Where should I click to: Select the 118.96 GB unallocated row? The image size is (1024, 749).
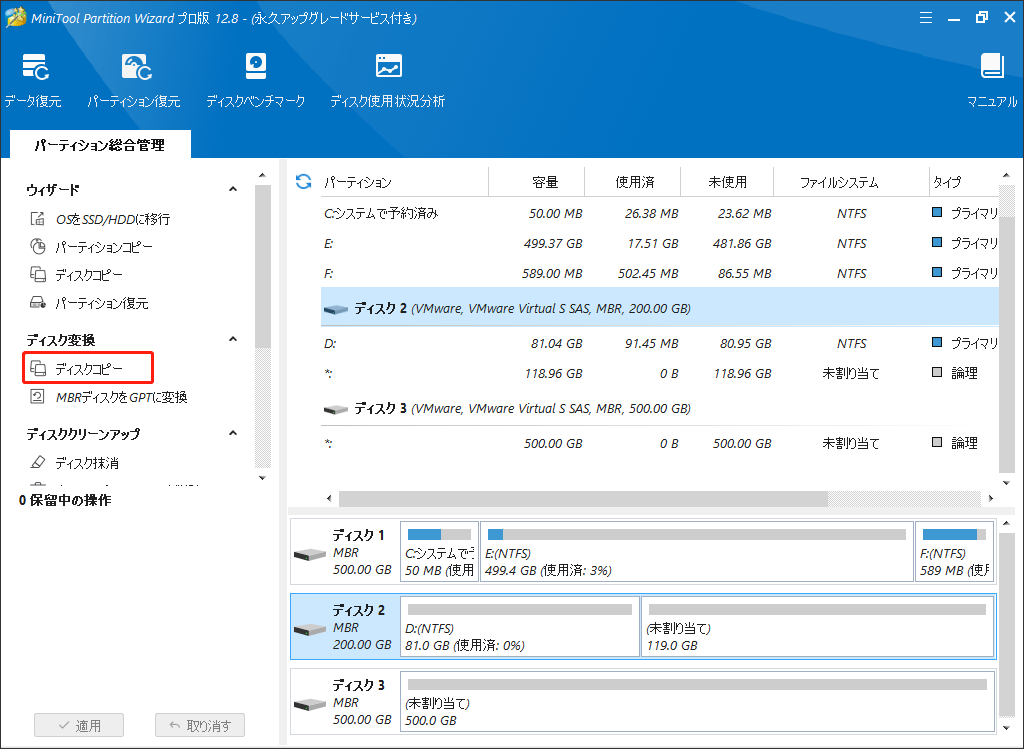pos(660,374)
